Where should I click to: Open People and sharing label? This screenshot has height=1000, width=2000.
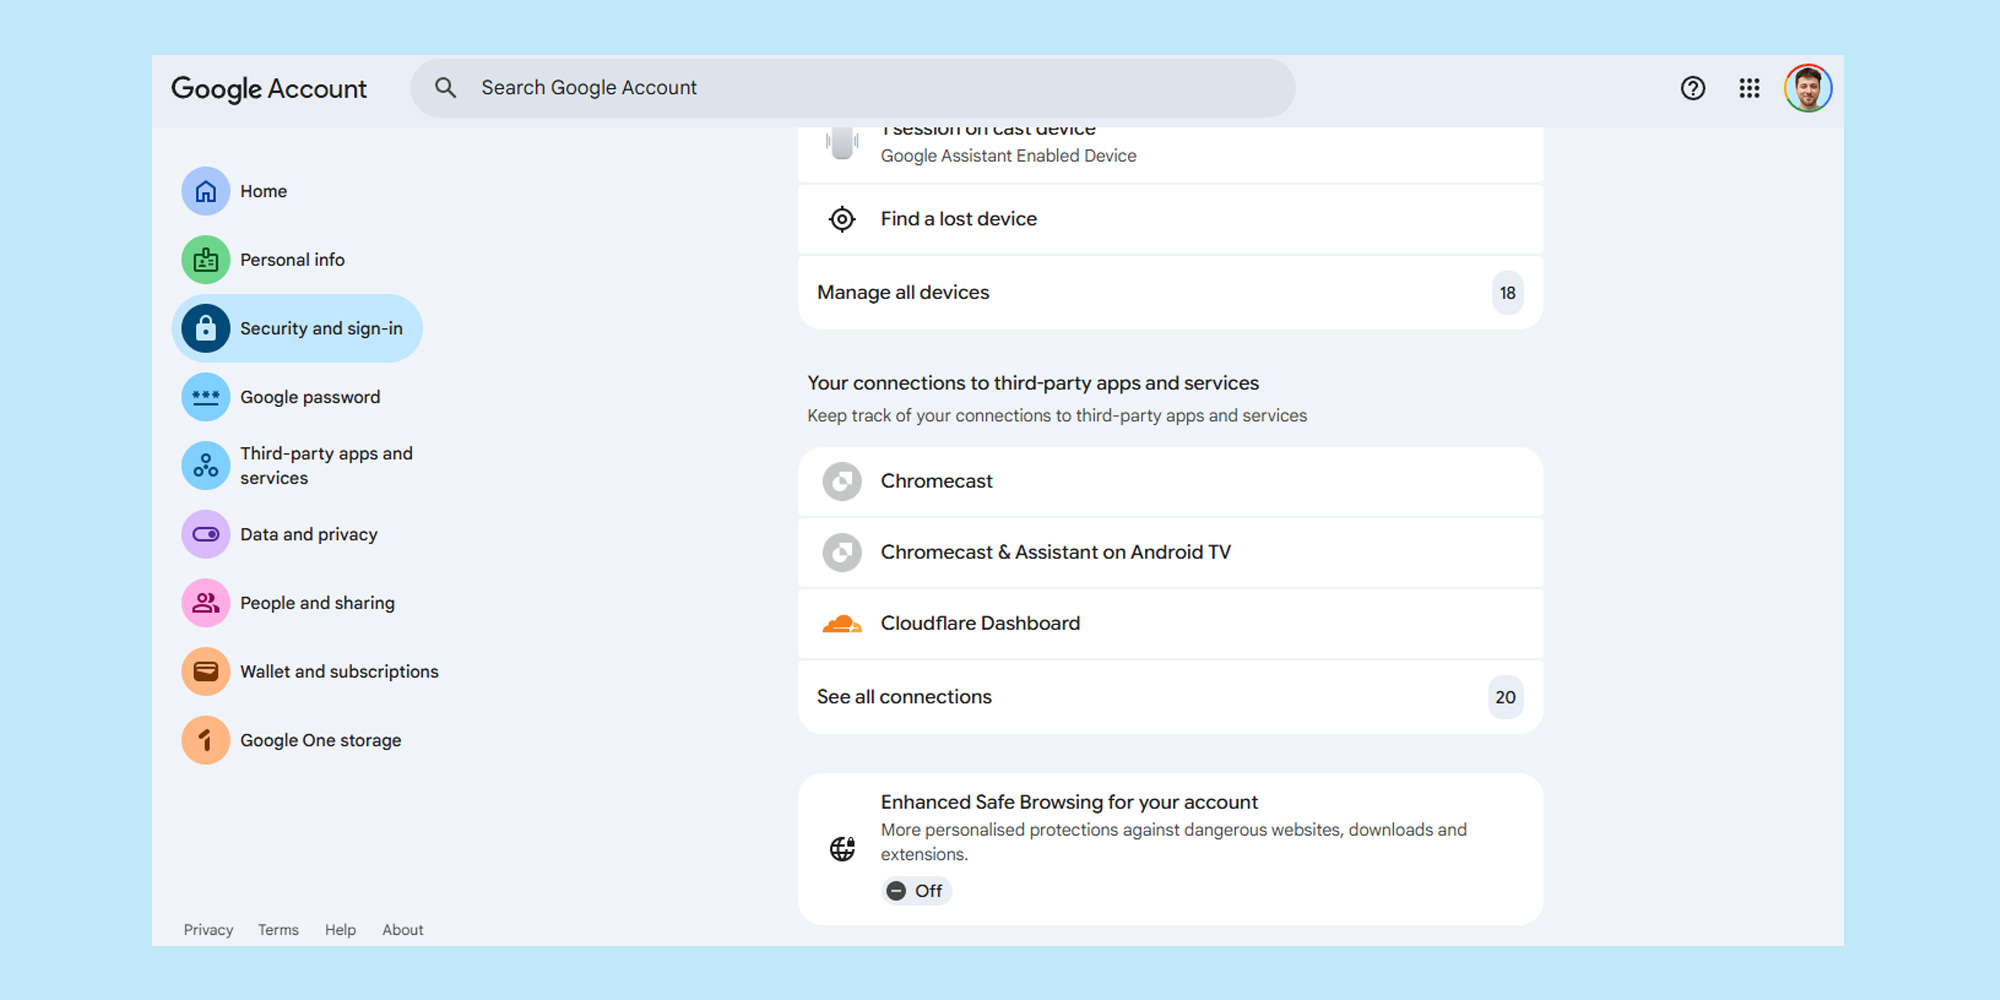[x=317, y=603]
